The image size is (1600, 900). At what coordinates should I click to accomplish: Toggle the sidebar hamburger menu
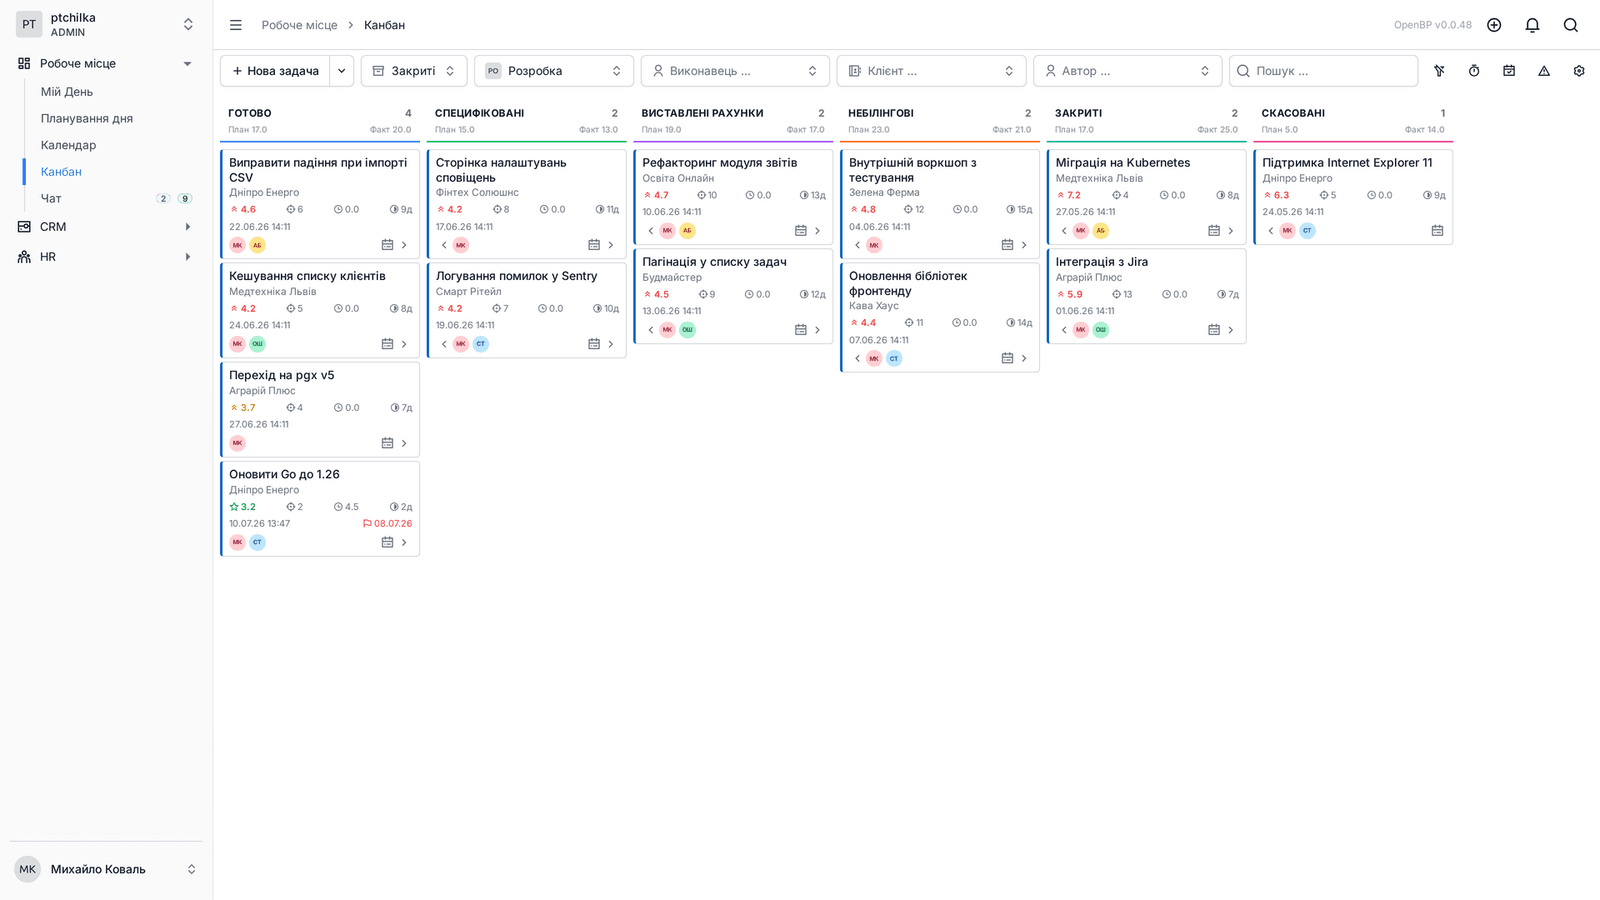(235, 25)
